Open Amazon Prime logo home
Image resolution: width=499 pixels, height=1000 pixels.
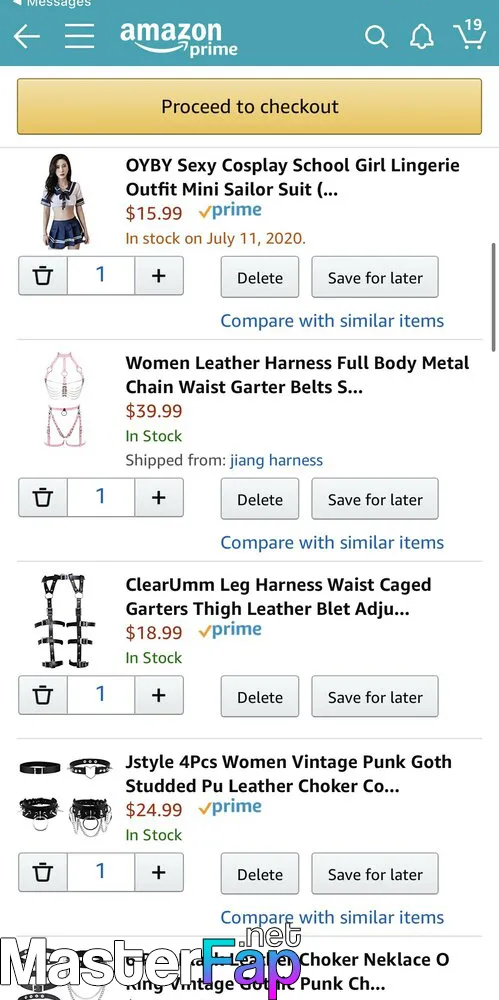click(179, 38)
